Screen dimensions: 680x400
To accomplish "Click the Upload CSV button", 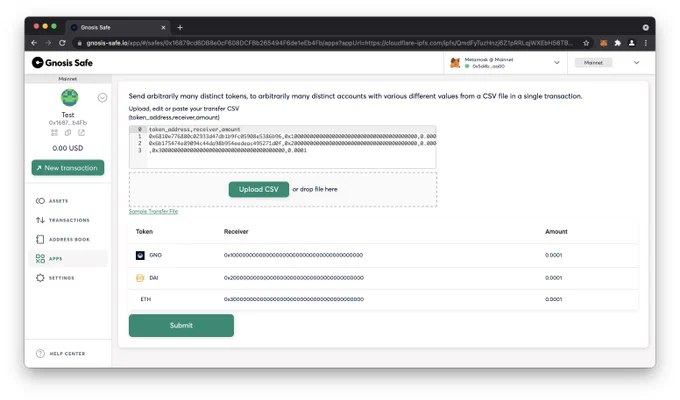I will point(259,189).
